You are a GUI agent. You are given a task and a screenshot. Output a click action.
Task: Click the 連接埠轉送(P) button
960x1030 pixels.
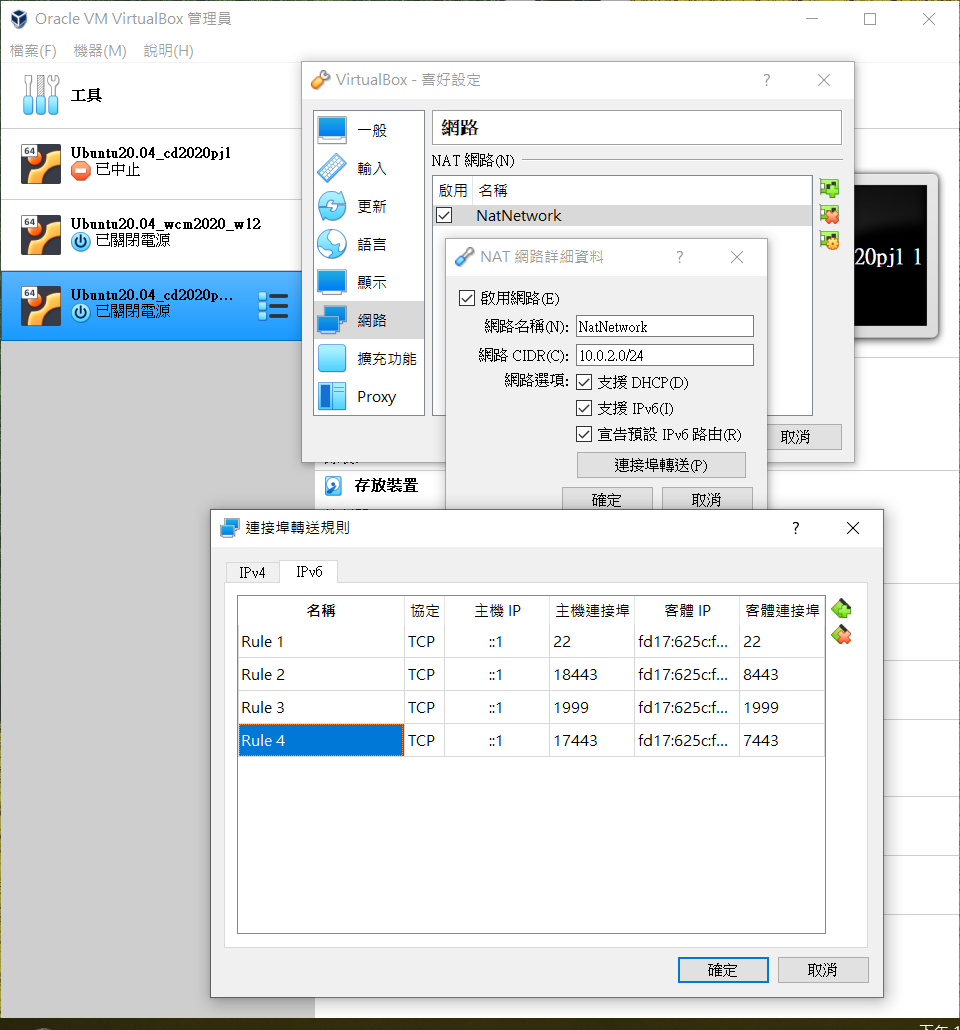661,465
